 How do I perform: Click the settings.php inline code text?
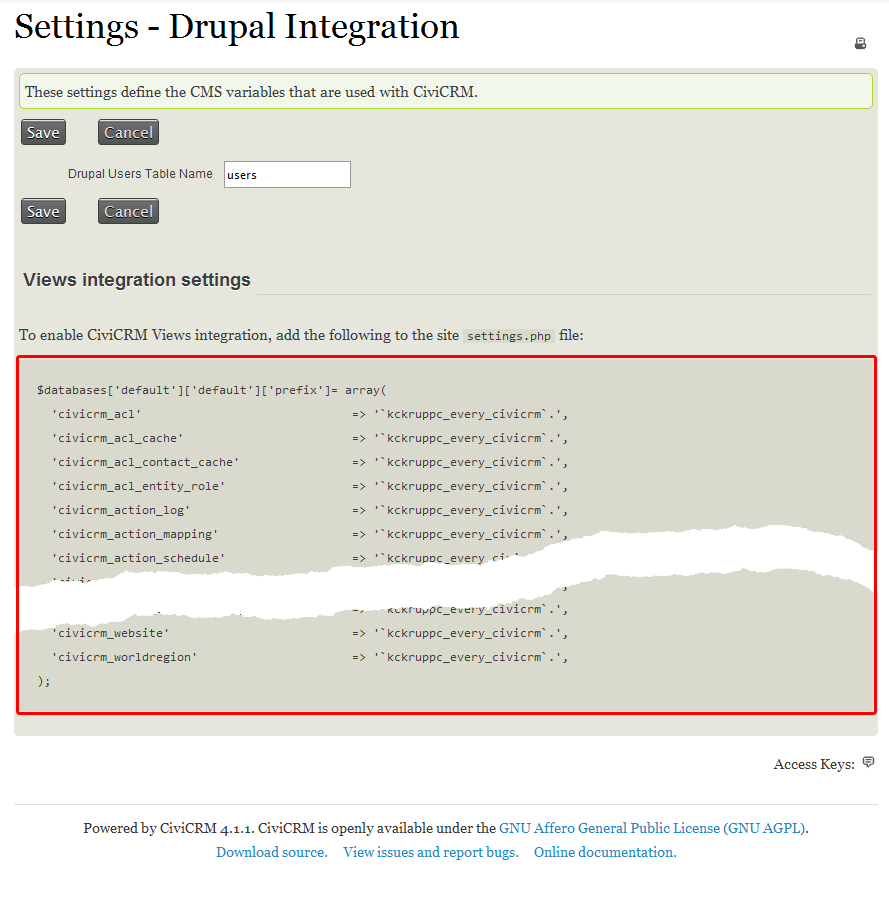click(509, 336)
